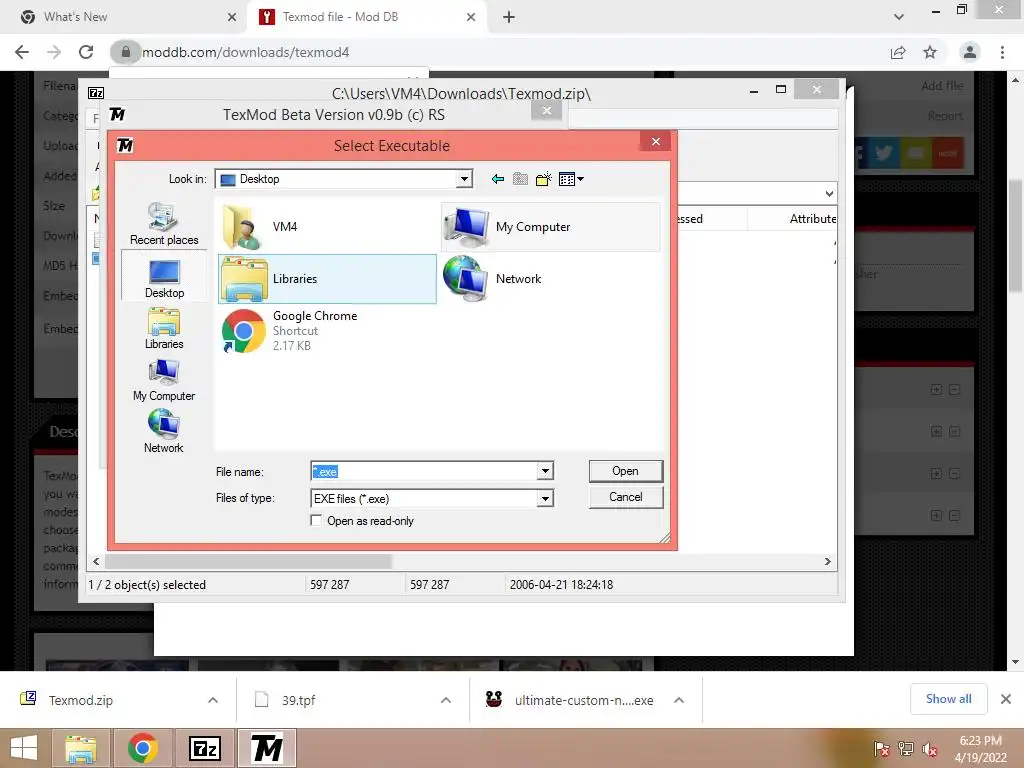Expand the File name dropdown arrow
1024x768 pixels.
point(545,471)
